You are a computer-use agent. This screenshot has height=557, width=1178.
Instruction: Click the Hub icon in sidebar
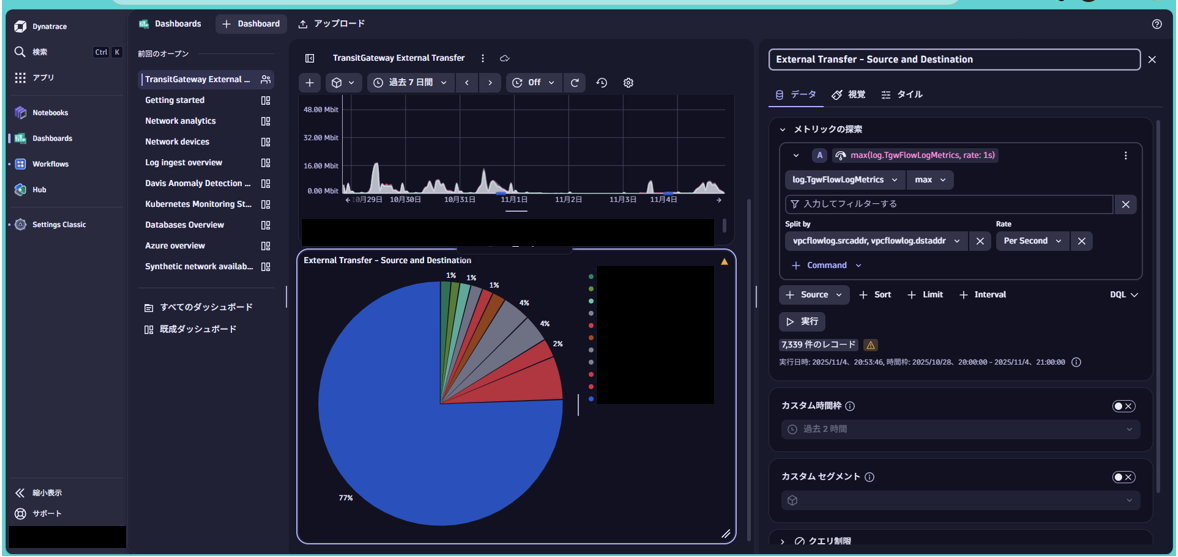point(20,189)
